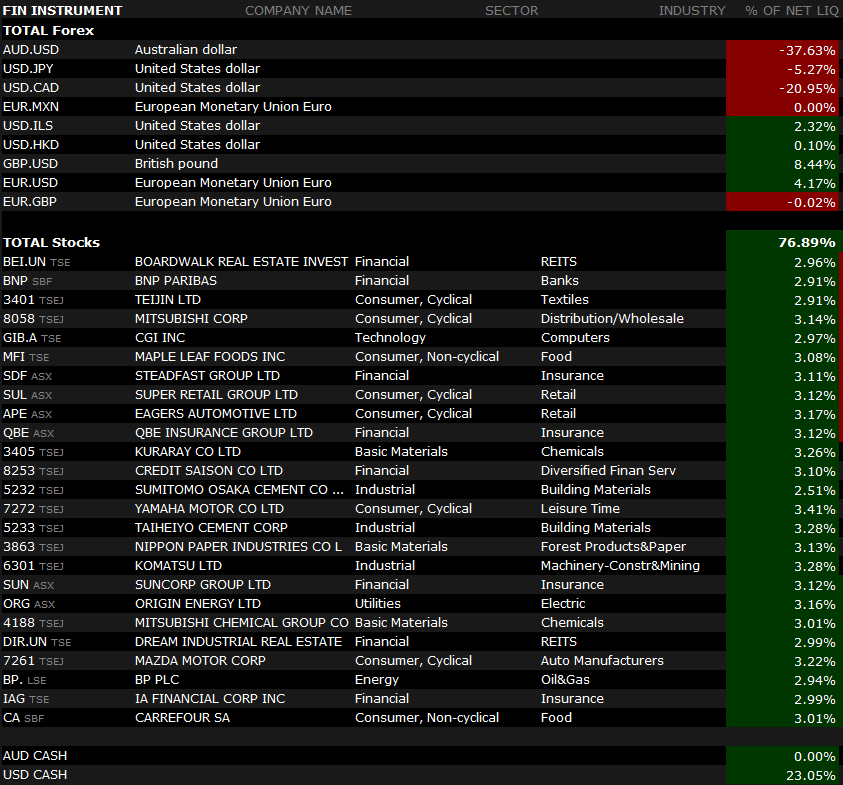
Task: Click MAPLE LEAF FOODS INC
Action: click(x=210, y=357)
